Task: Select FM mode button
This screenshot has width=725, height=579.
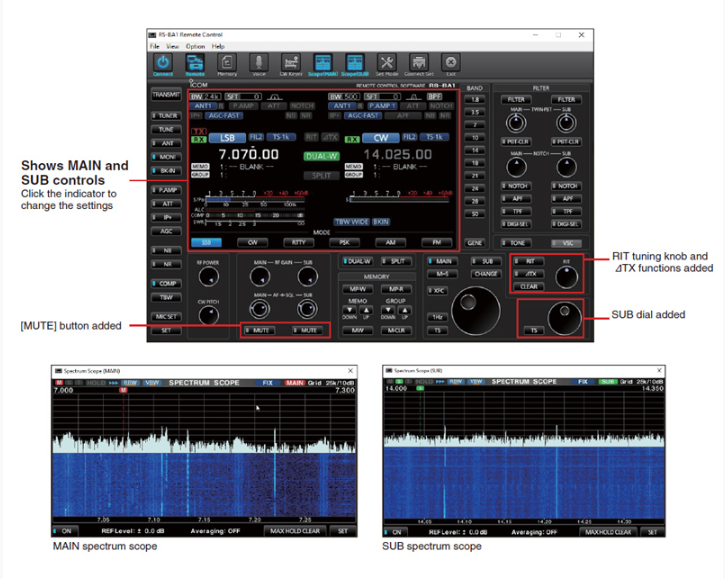Action: [436, 242]
